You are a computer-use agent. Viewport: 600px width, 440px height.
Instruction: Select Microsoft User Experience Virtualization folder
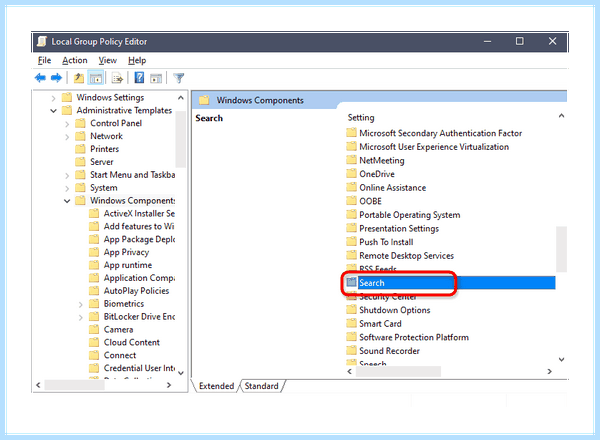click(x=434, y=147)
